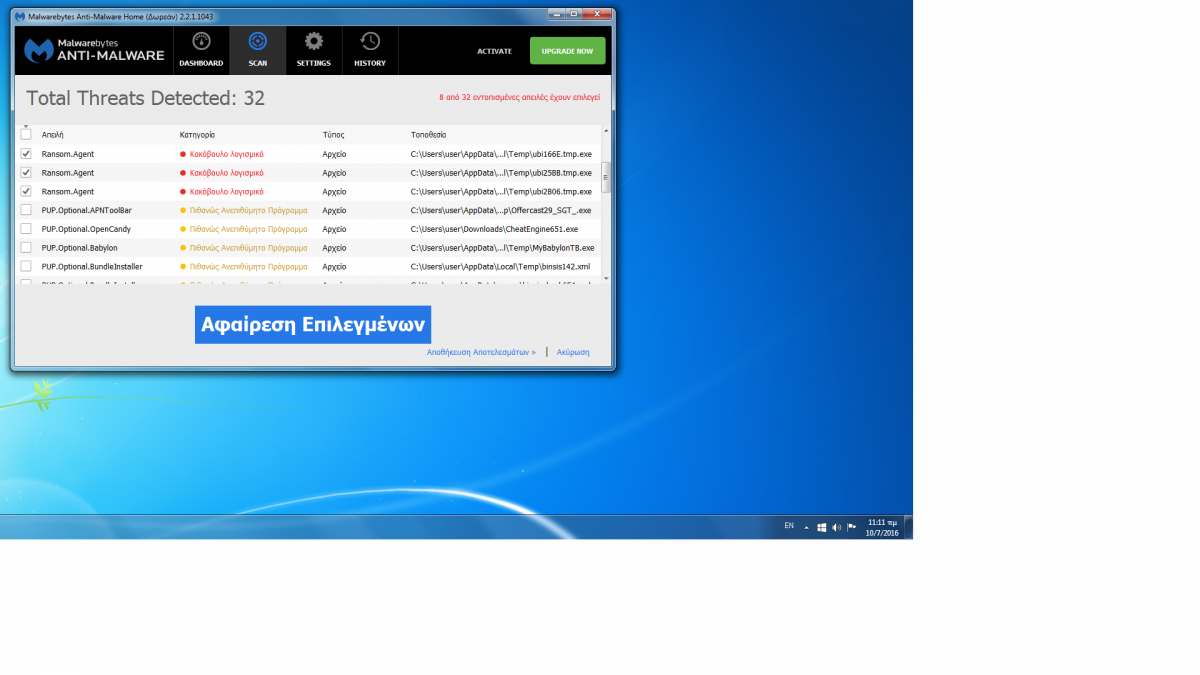Check the PUP.Optional.BundleInstaller checkbox
Screen dimensions: 1200x675
click(26, 267)
